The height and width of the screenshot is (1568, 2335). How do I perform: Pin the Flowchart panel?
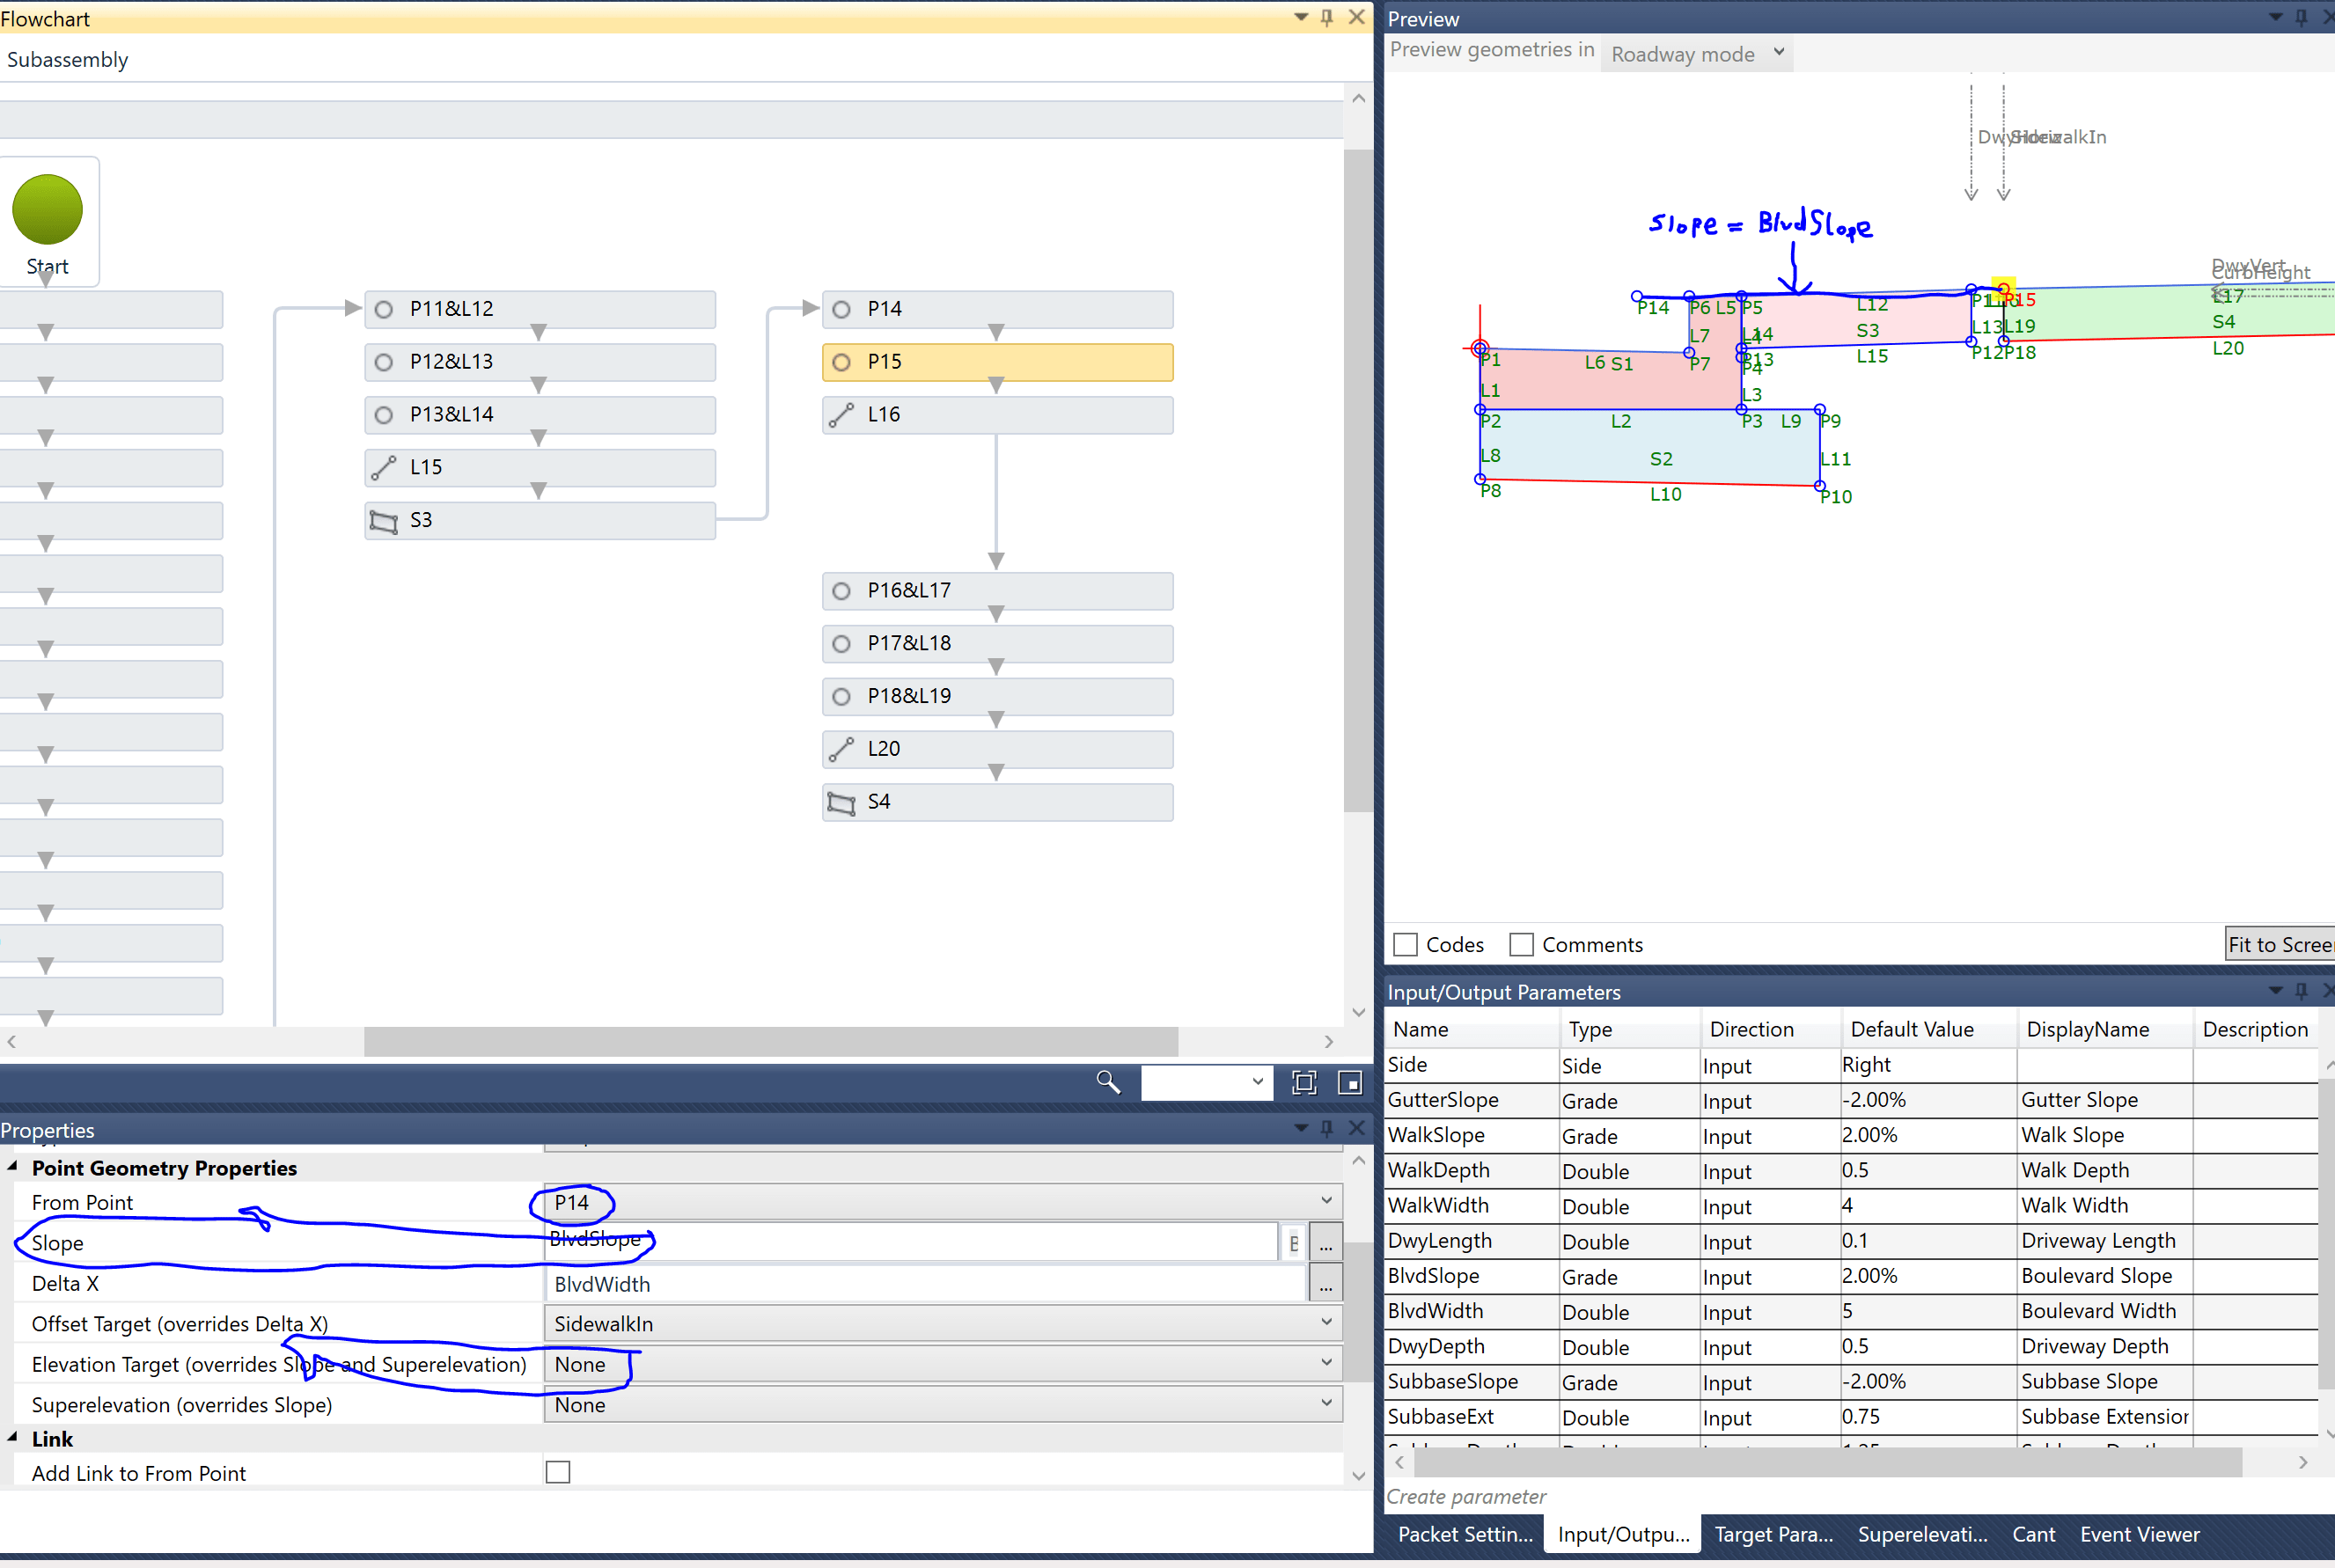point(1327,17)
